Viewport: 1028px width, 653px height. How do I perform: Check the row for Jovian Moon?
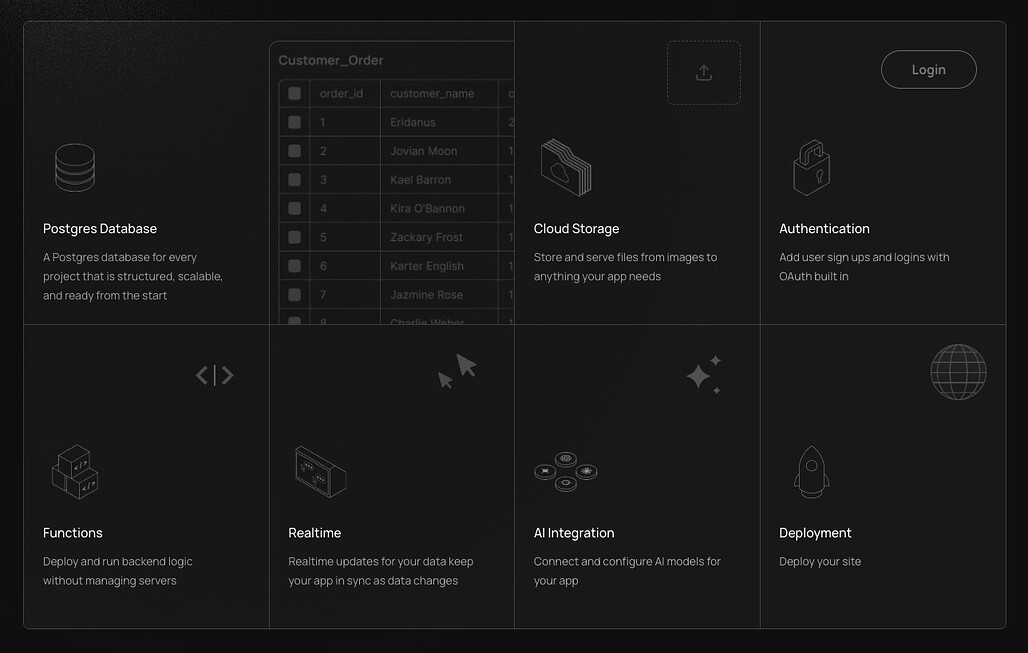[294, 151]
